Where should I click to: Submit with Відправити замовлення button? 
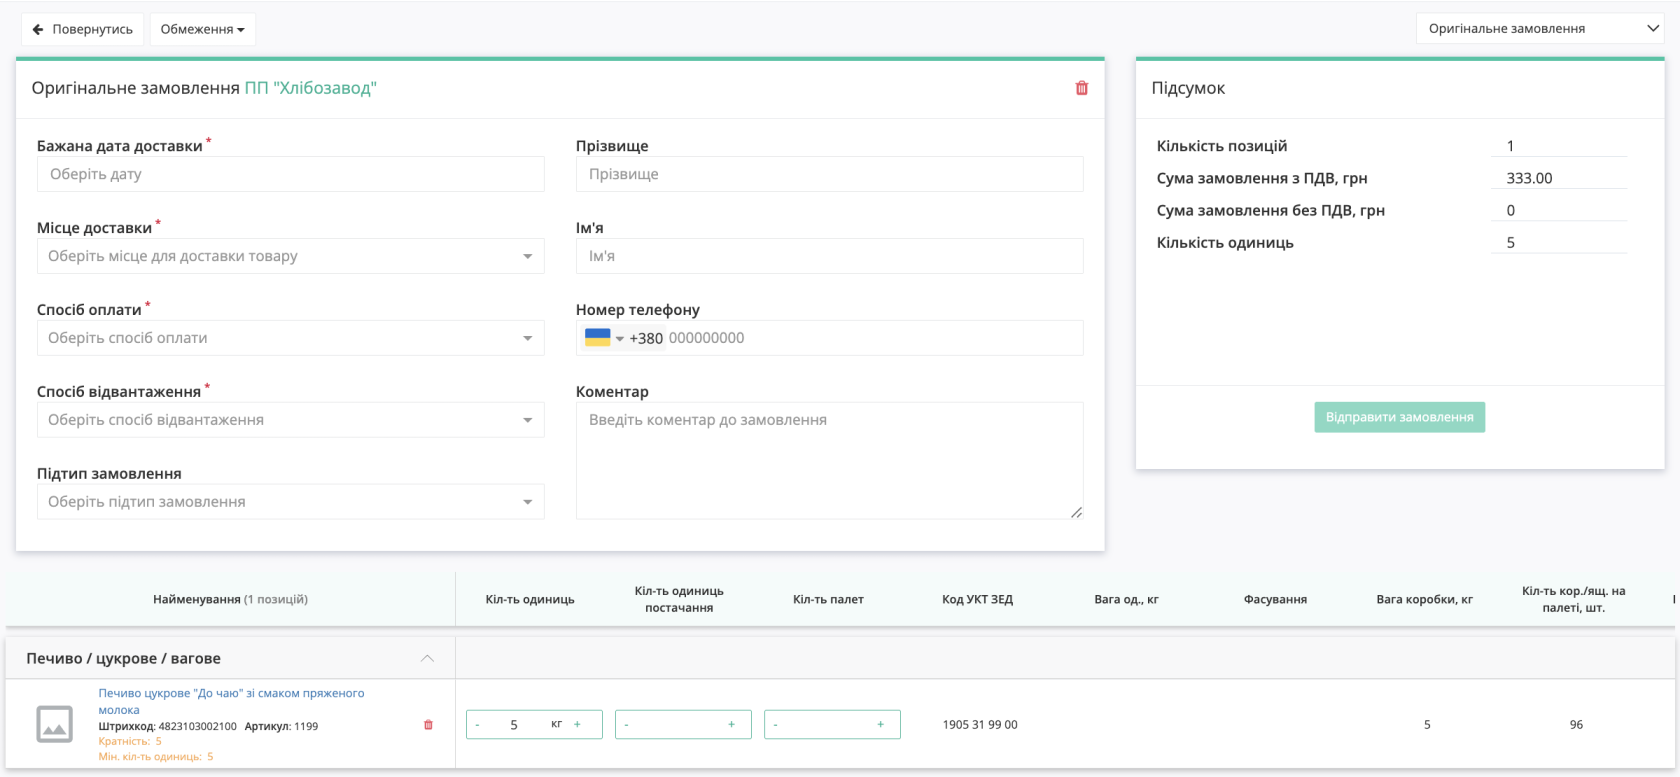[1400, 417]
